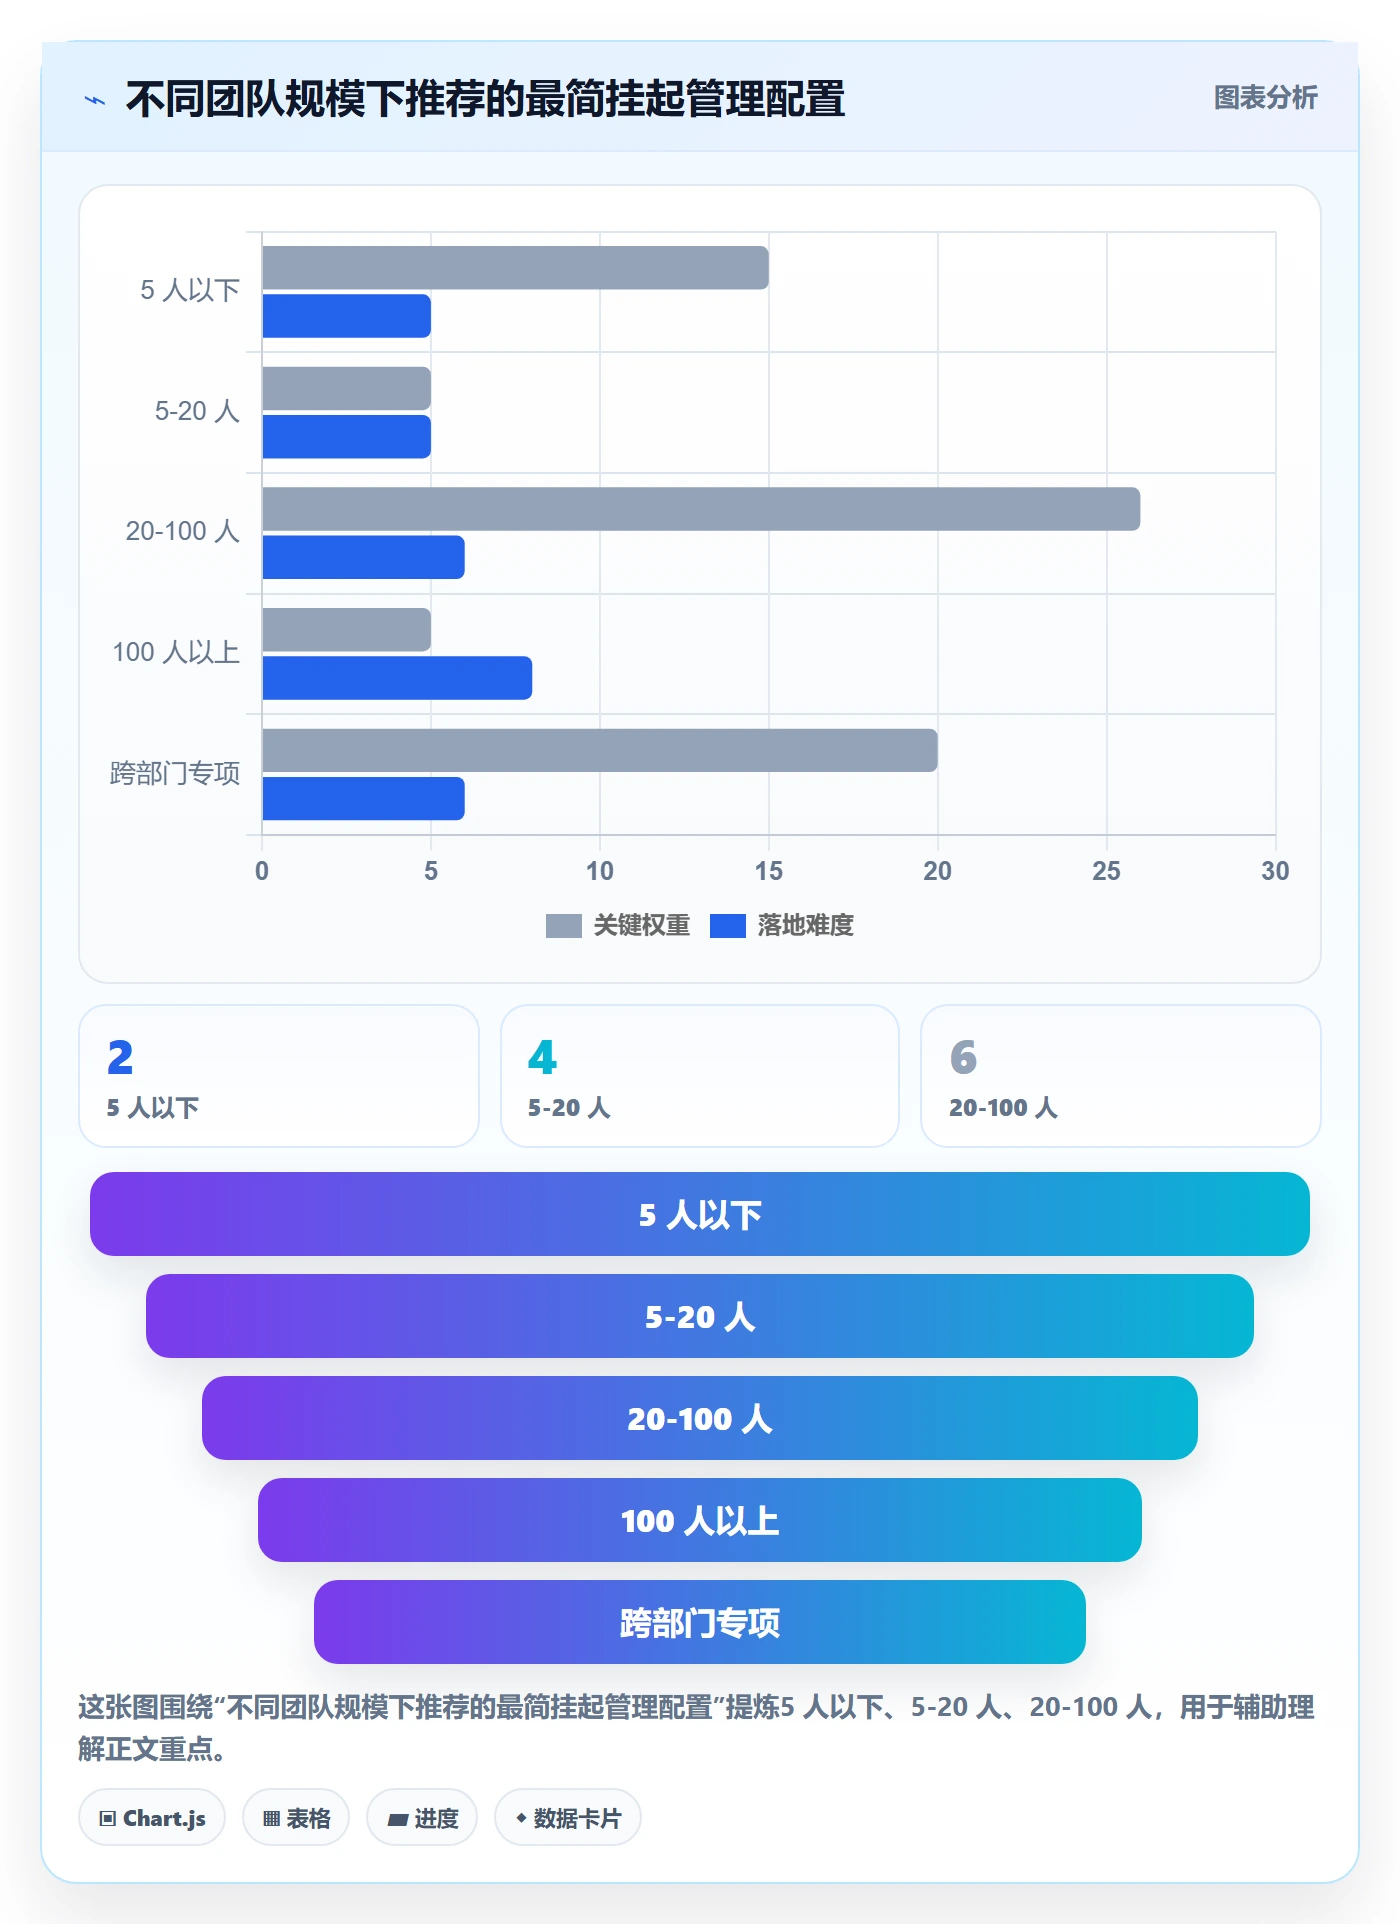Click the 跨部门专项 funnel bar
The image size is (1400, 1924).
pyautogui.click(x=700, y=1622)
